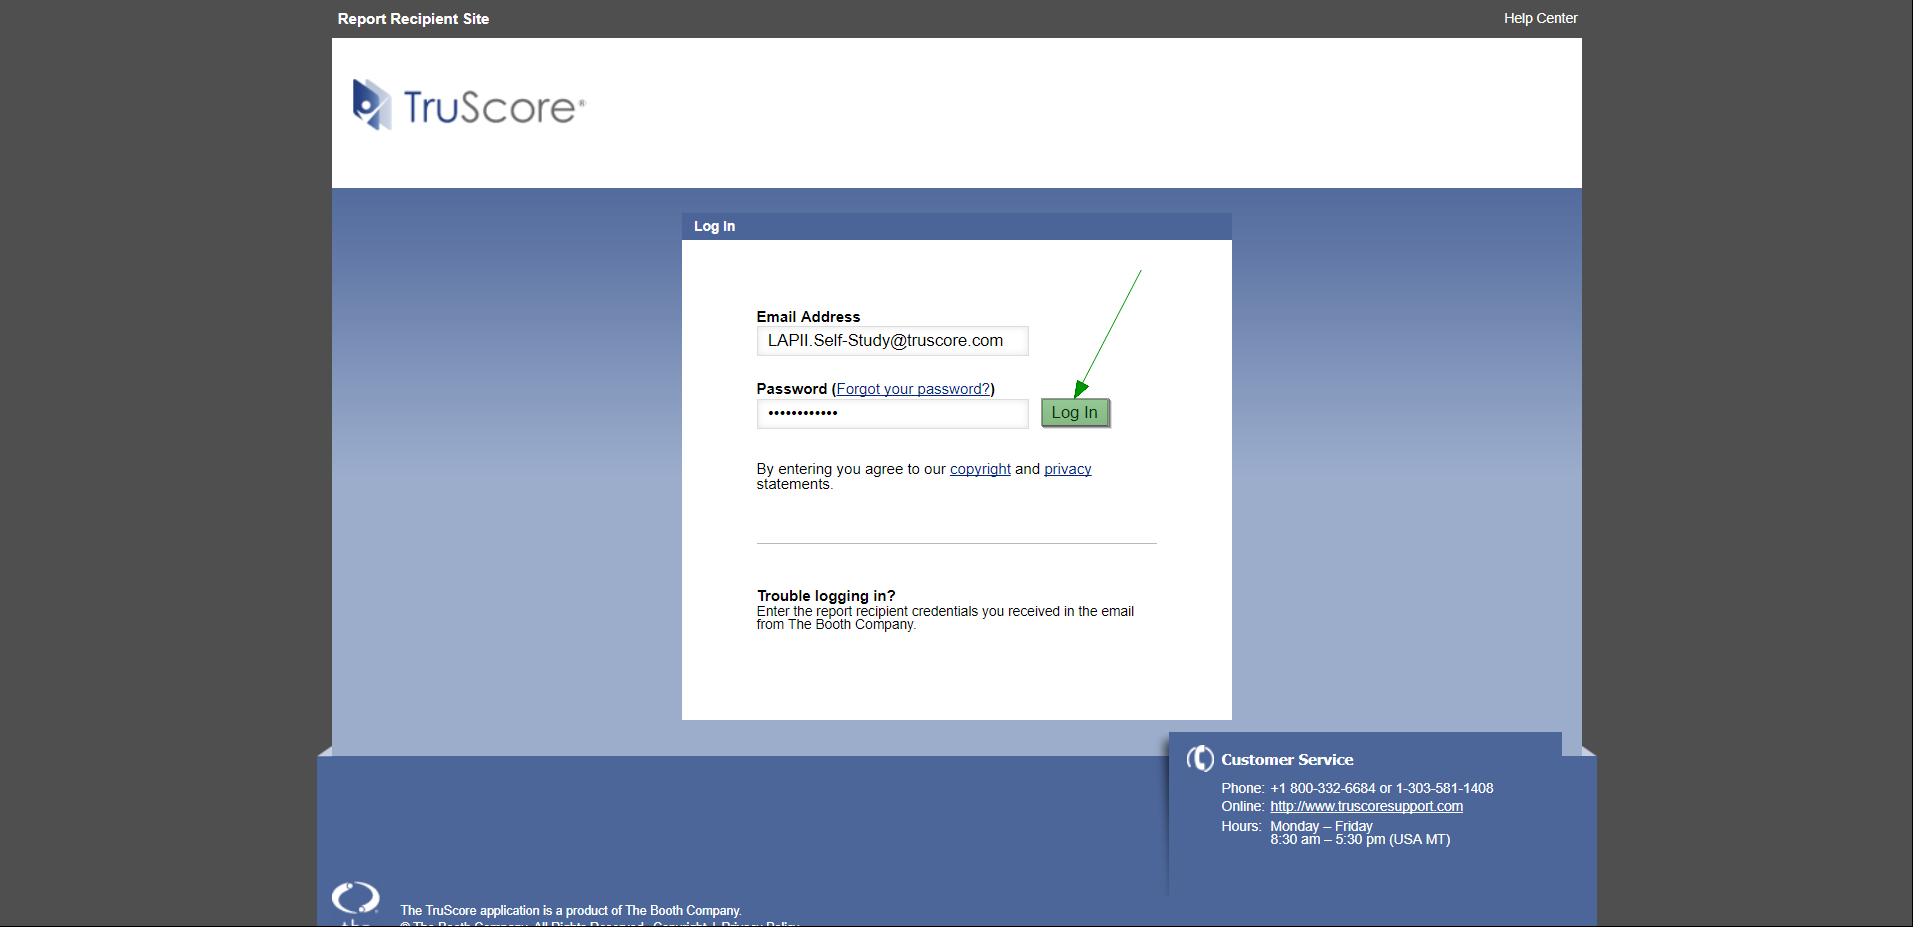Open the privacy statement link
The height and width of the screenshot is (927, 1913).
(1067, 469)
